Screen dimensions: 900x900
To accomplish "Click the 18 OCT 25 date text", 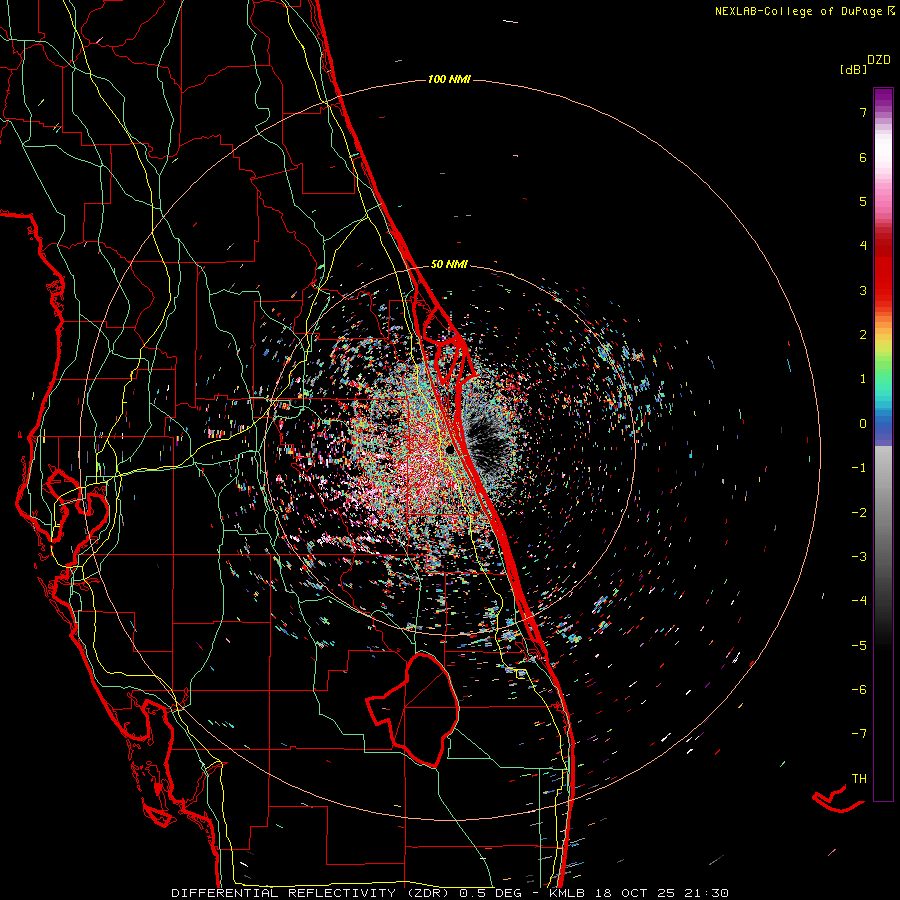I will click(x=634, y=893).
